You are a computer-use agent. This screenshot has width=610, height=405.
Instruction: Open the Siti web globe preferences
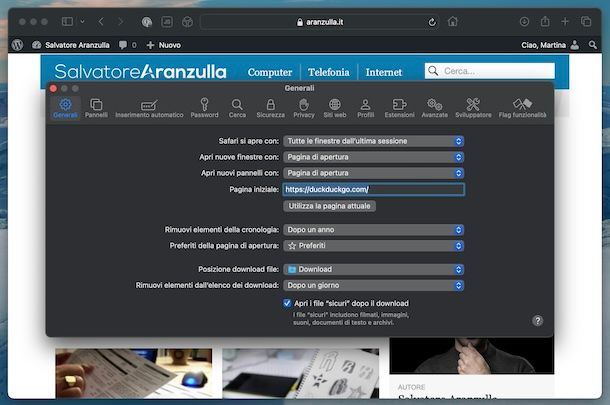335,108
